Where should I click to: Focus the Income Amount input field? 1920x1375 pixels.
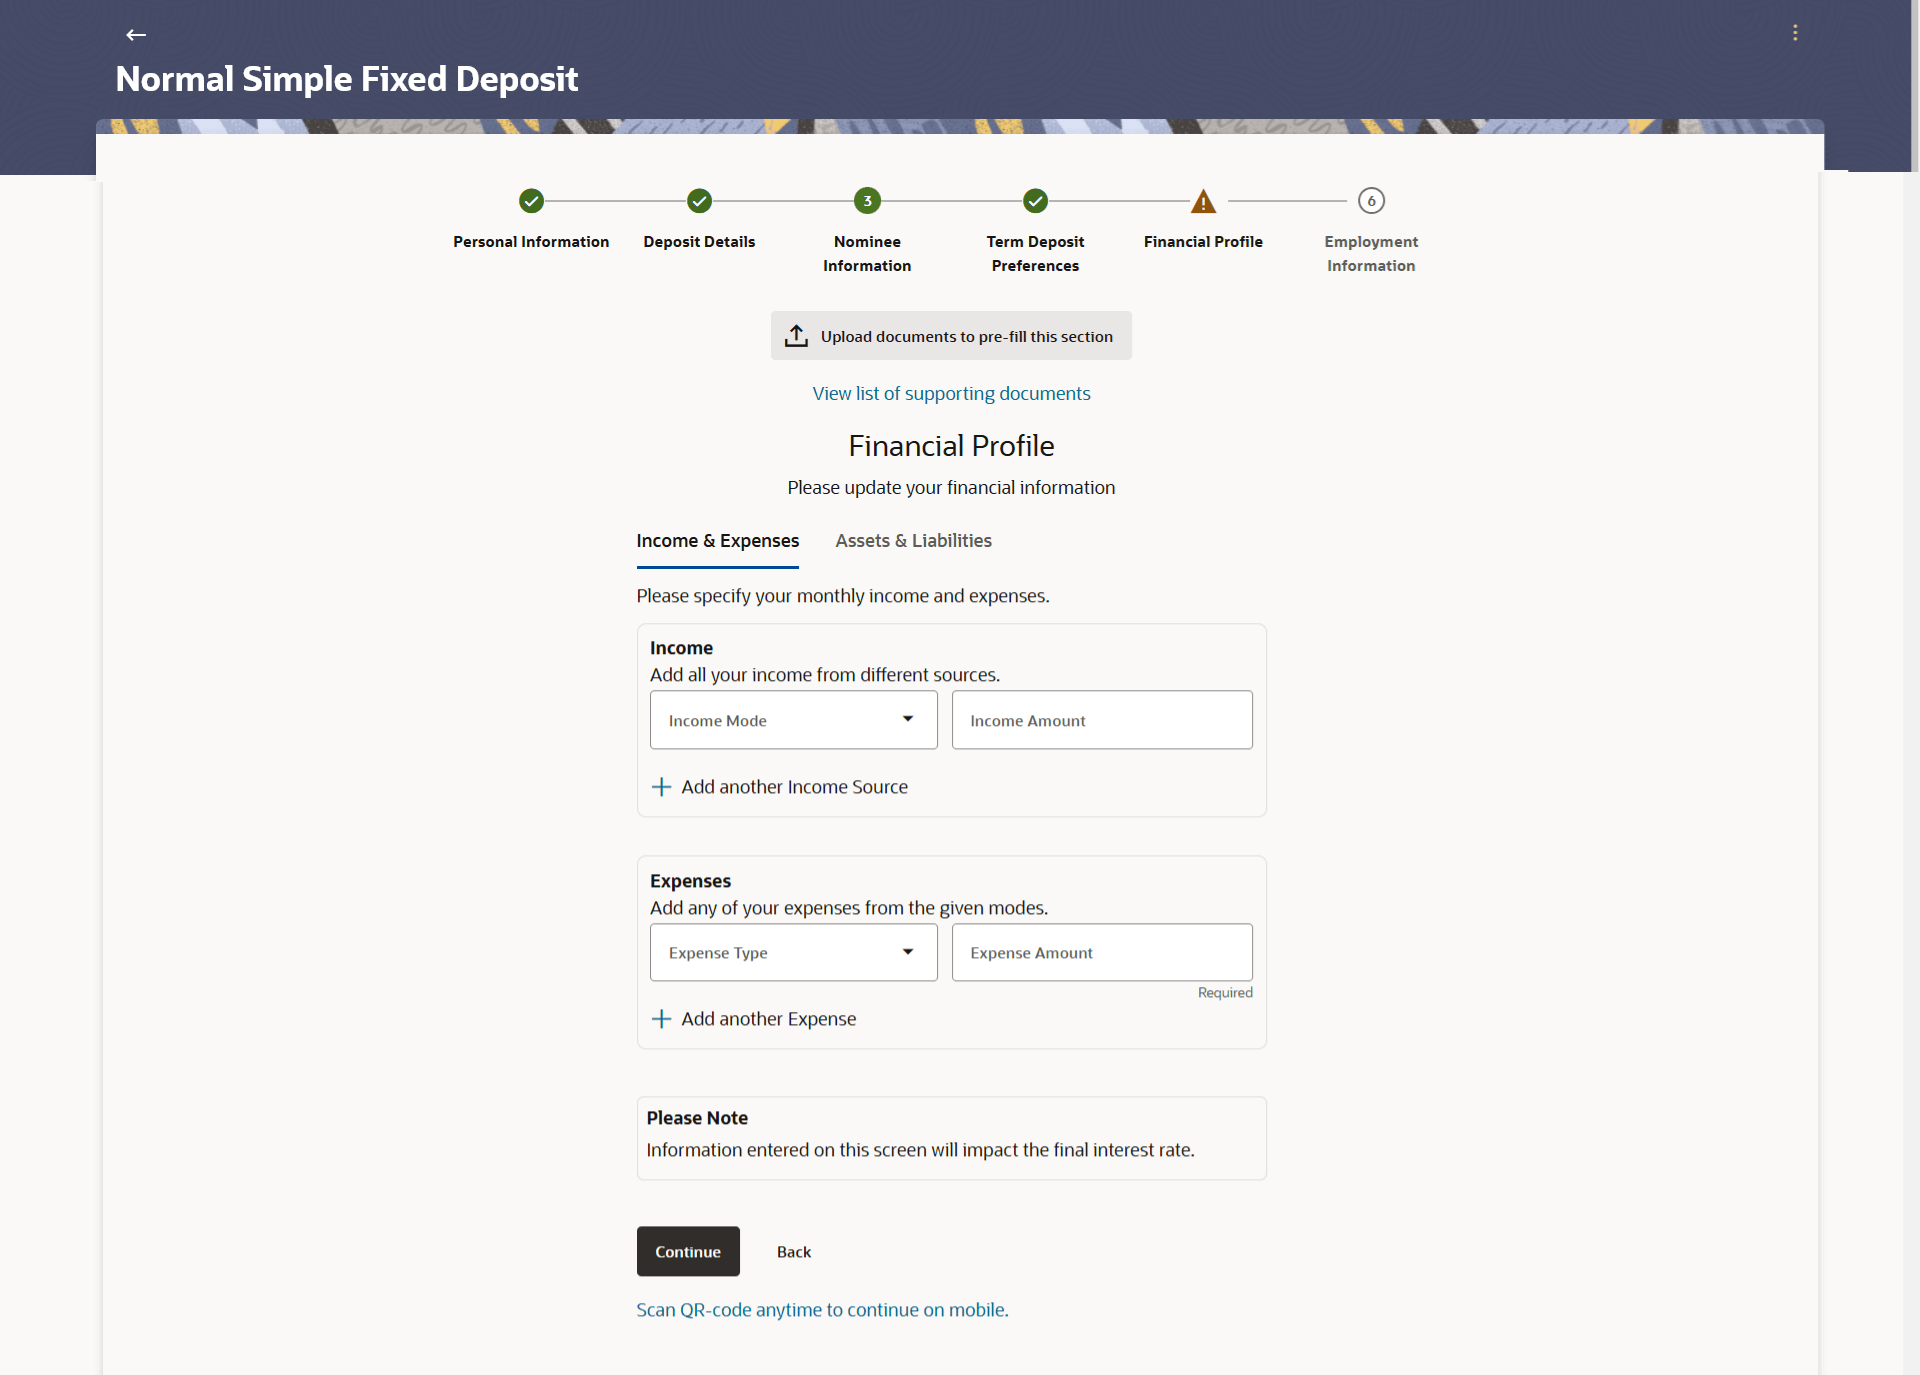[x=1101, y=720]
